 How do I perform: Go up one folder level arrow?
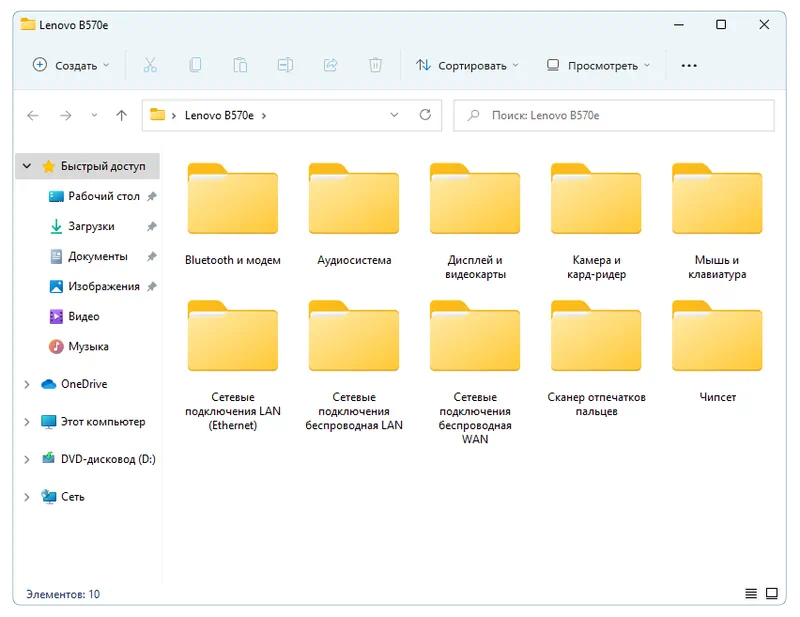pos(121,116)
